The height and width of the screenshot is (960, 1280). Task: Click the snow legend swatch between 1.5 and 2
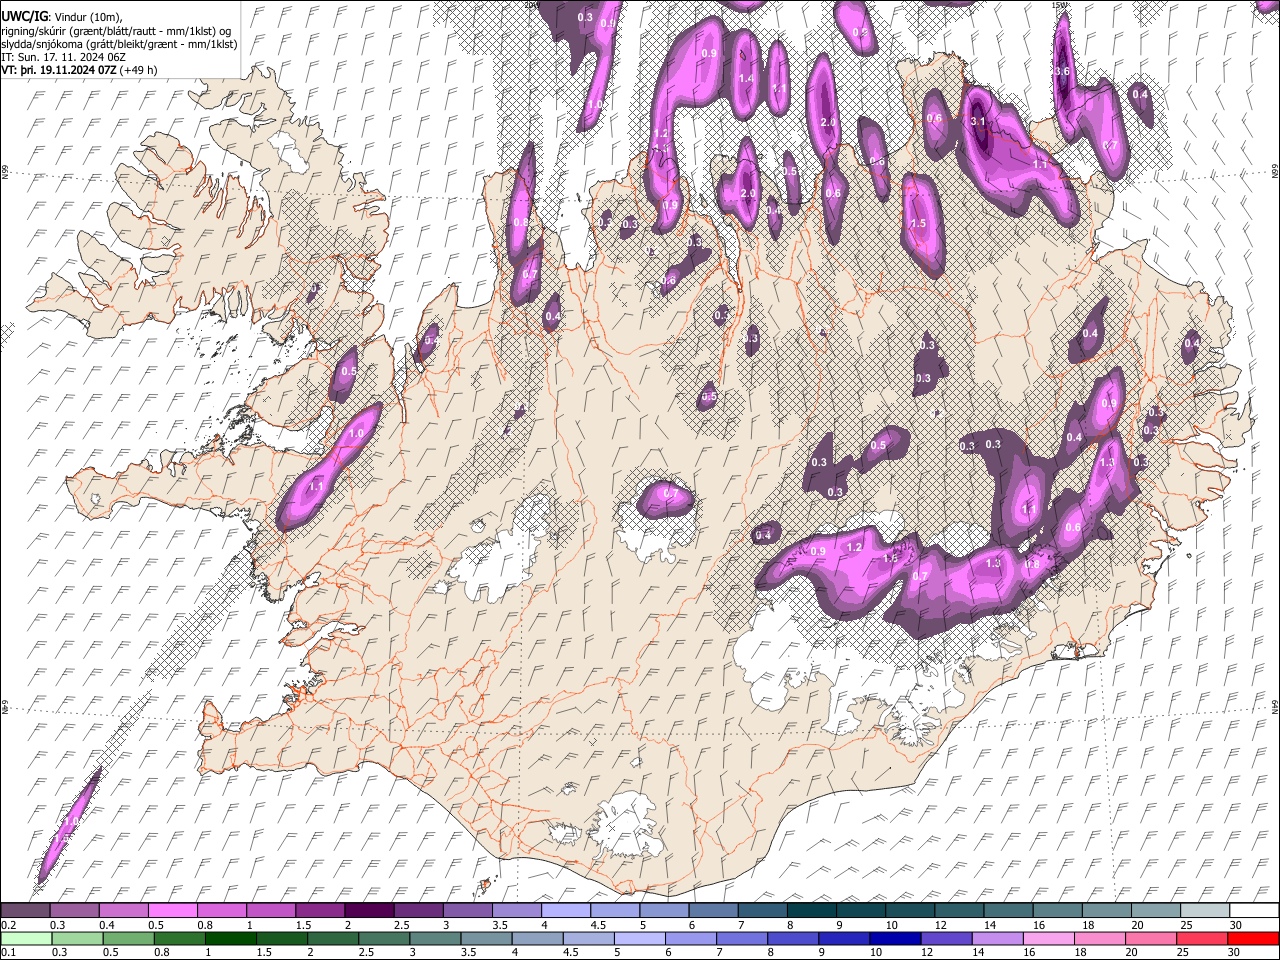(319, 910)
